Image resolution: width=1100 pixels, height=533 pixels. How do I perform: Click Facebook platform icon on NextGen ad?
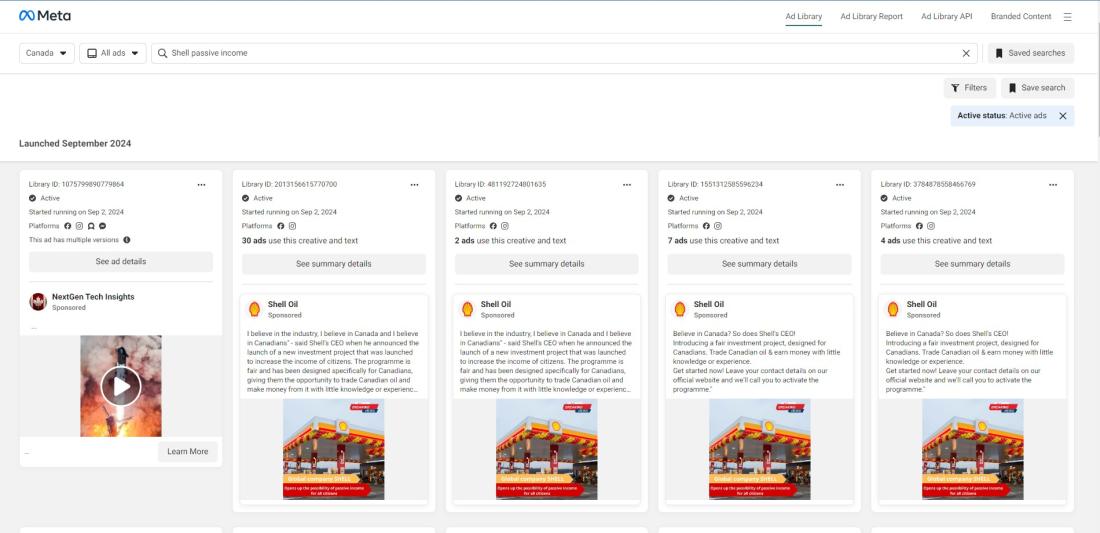click(x=68, y=226)
